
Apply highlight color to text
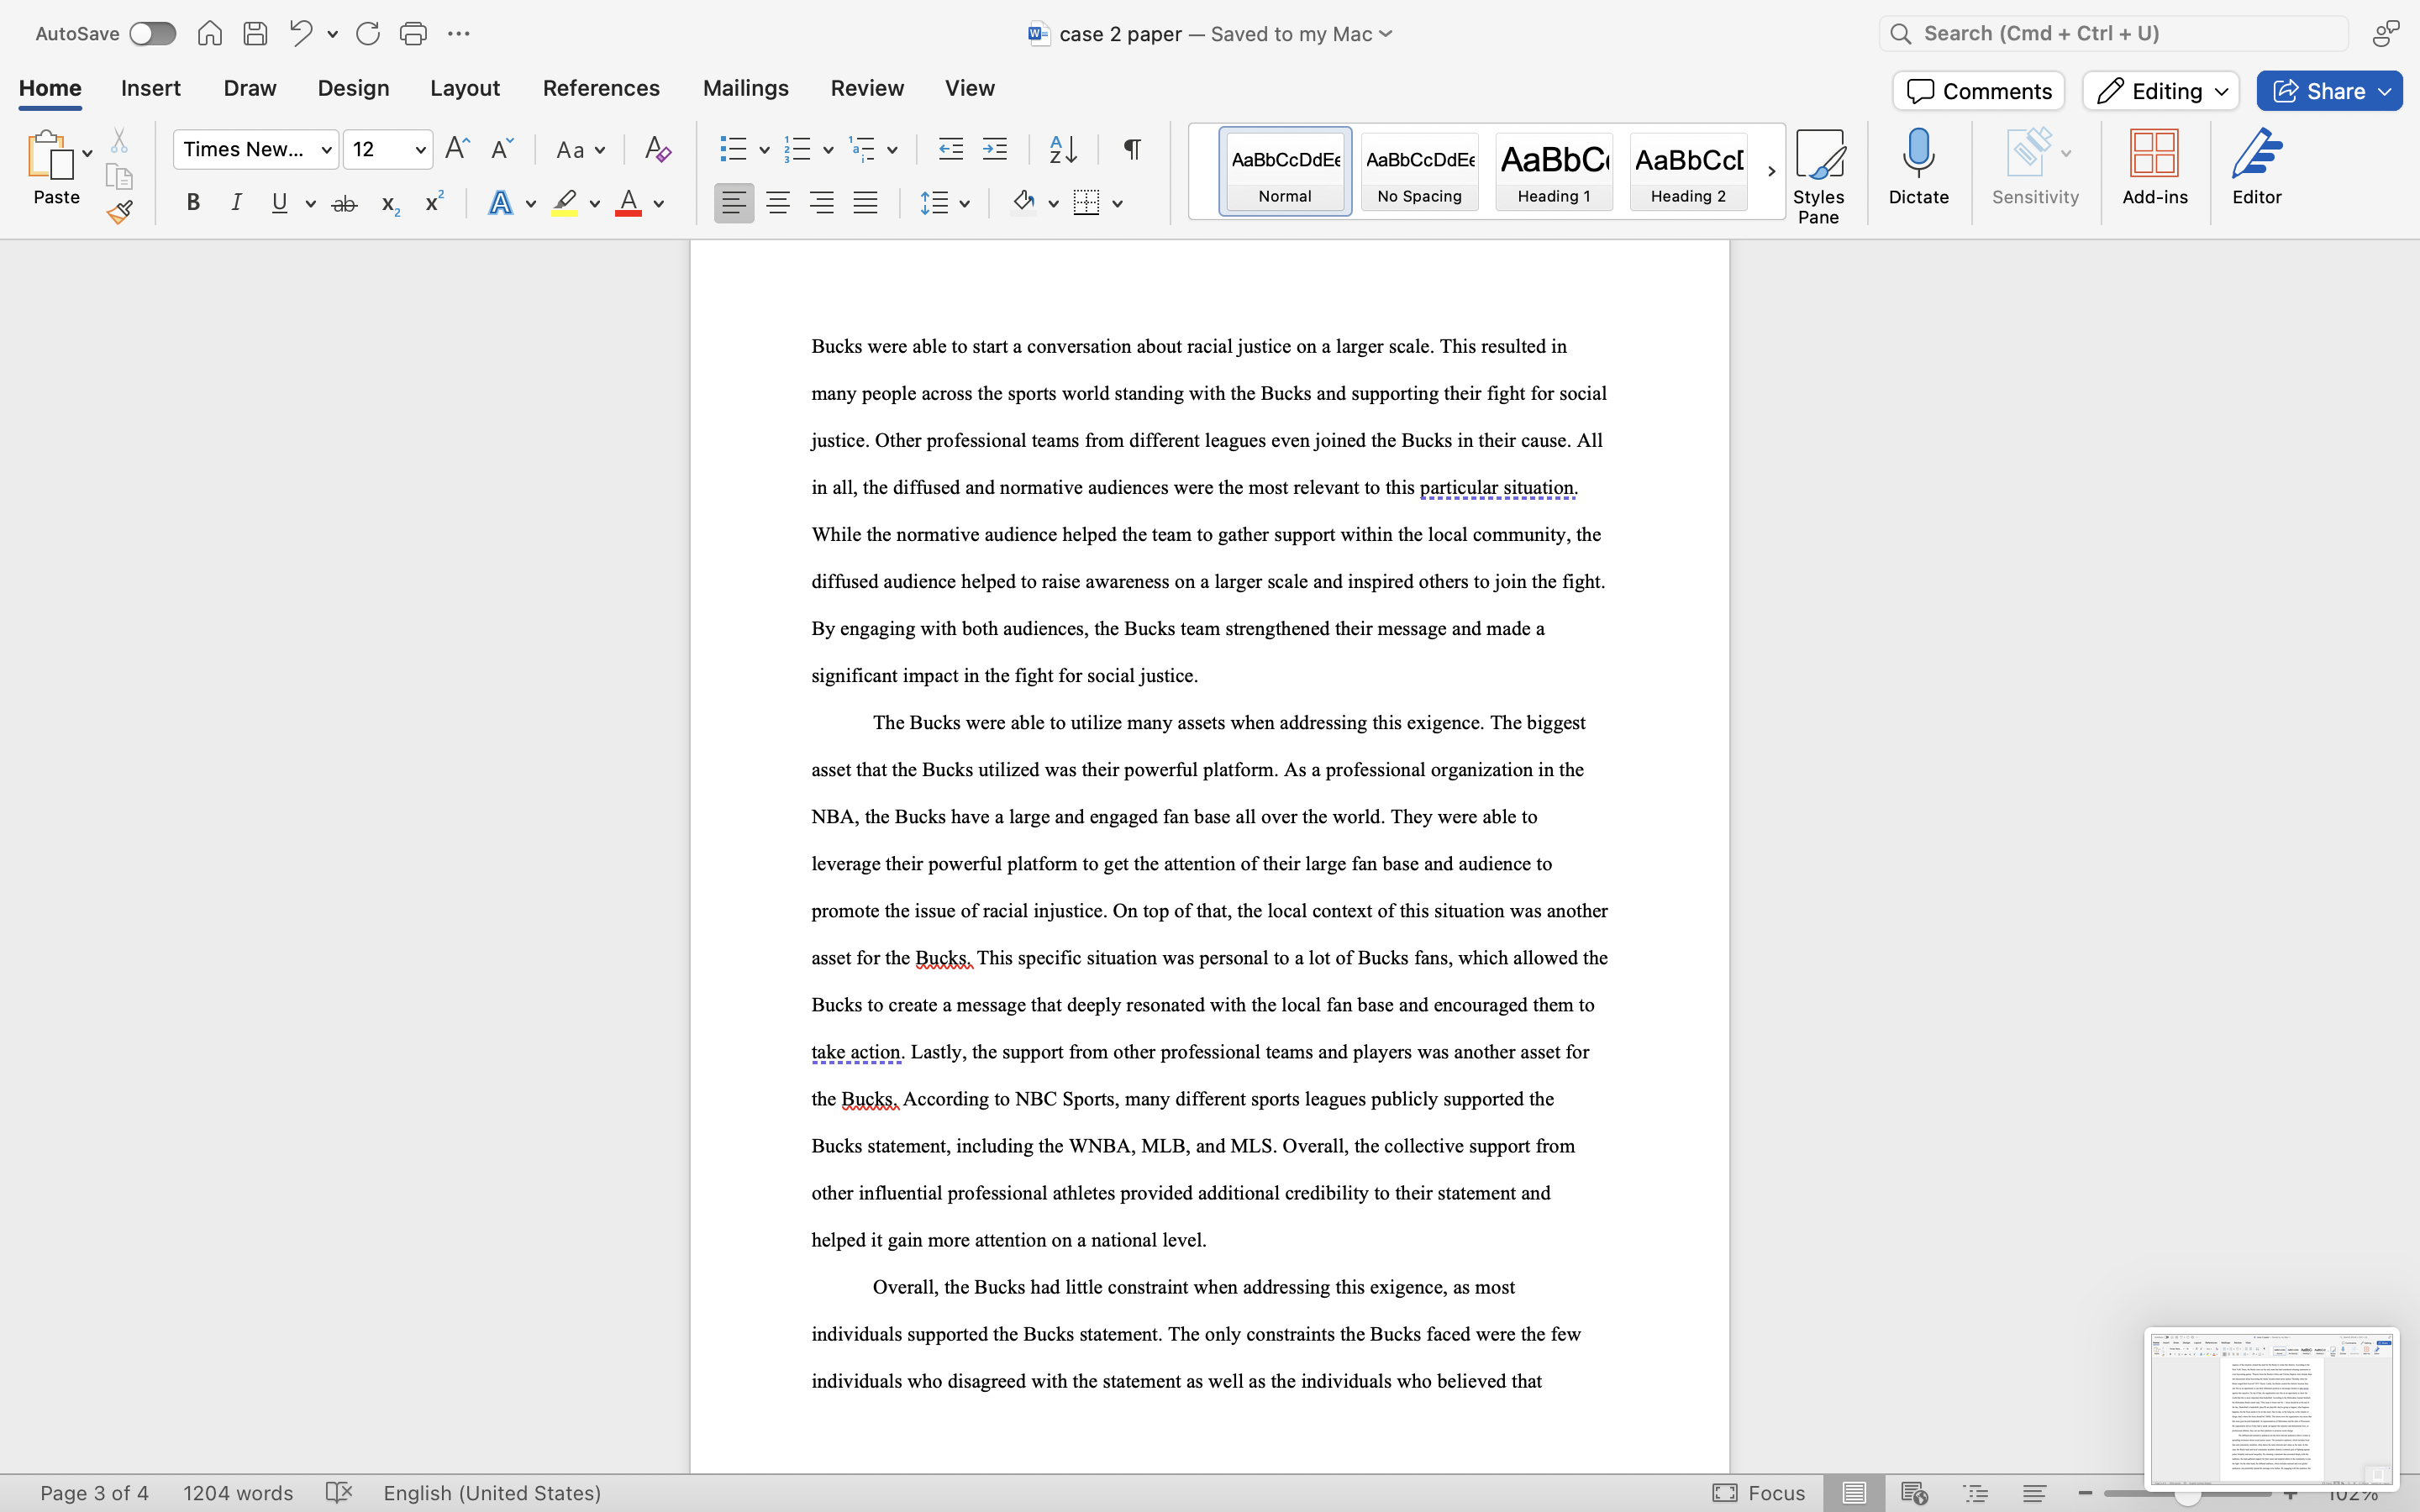click(x=563, y=202)
